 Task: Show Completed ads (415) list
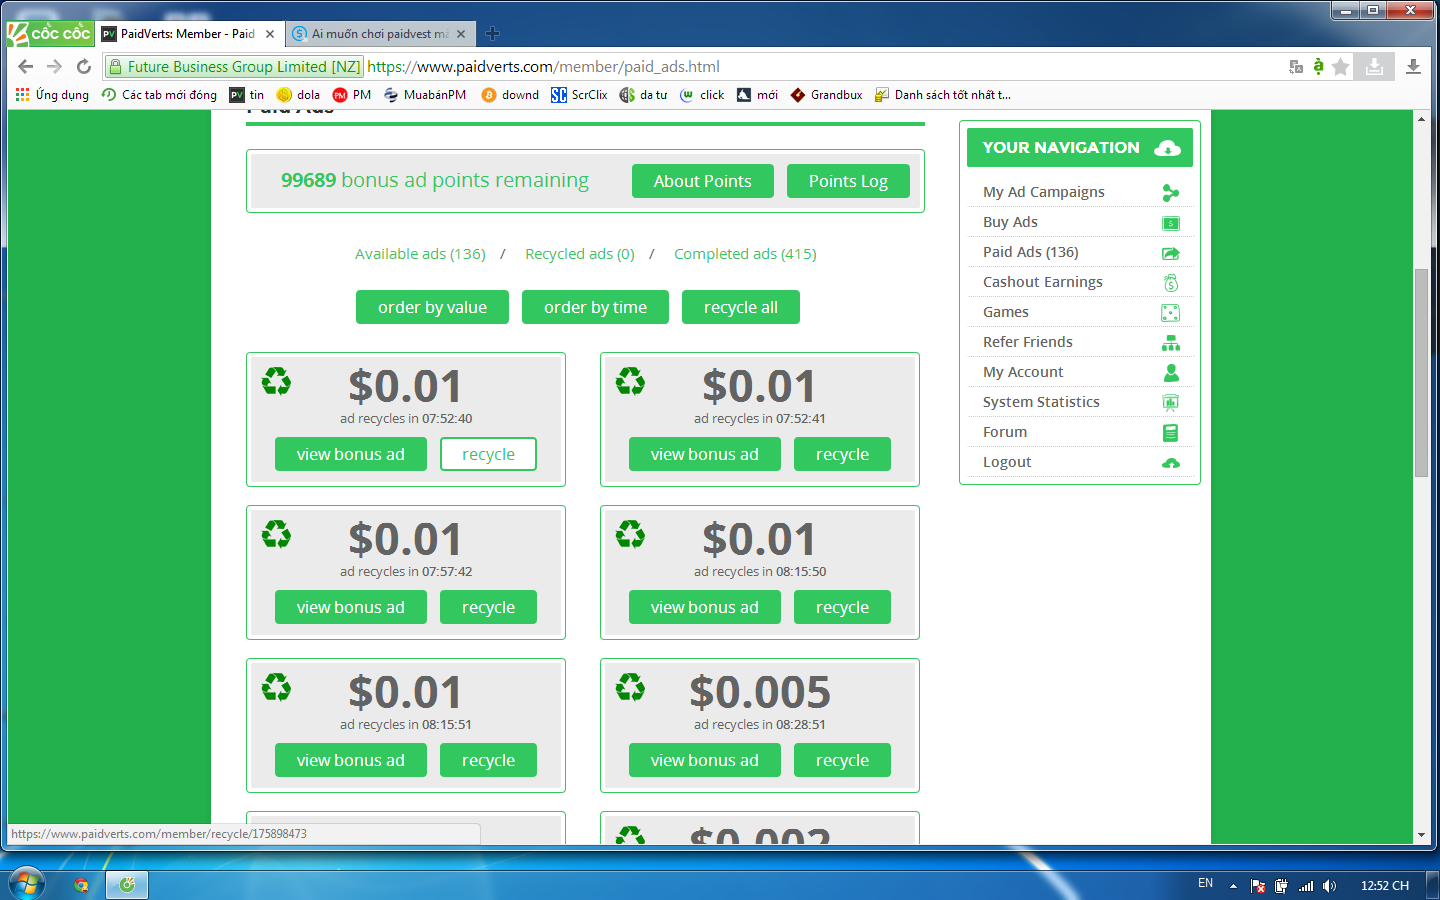[x=745, y=254]
